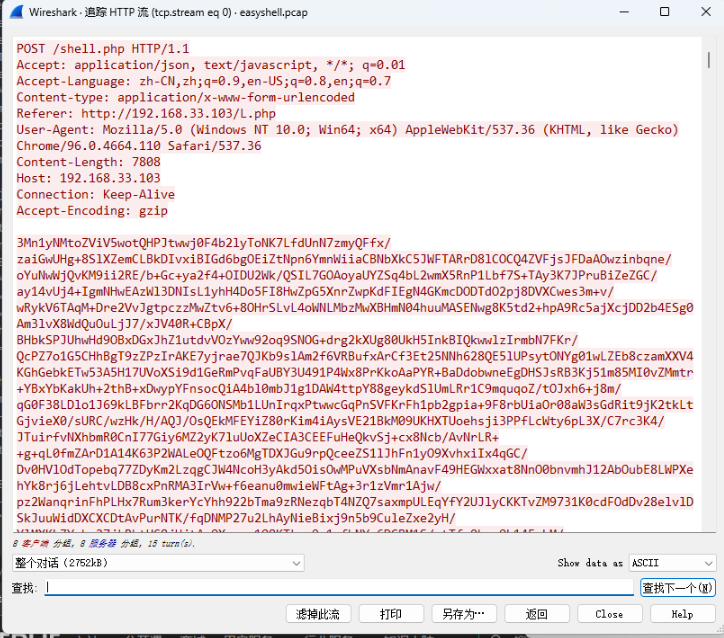Click the payload line starting with JTuirfvNXhbmR0
Viewport: 724px width, 638px height.
click(x=258, y=437)
